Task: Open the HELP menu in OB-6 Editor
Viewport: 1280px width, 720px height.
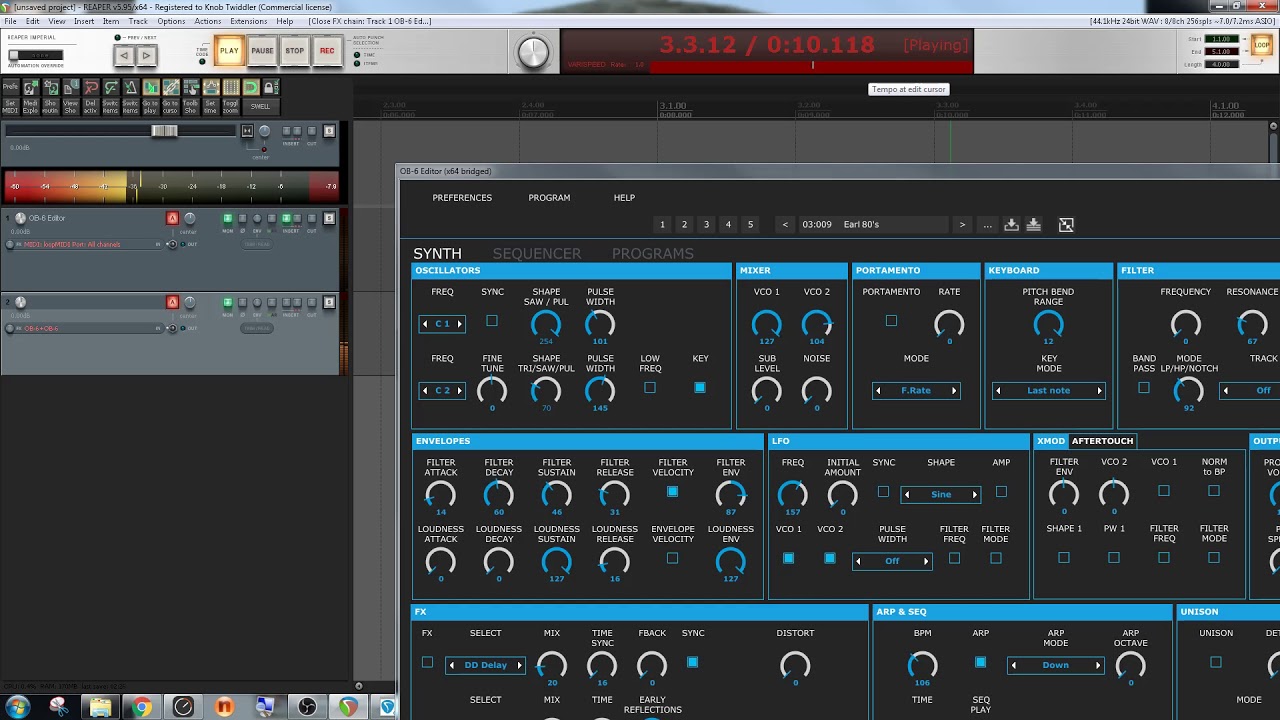Action: click(x=624, y=198)
